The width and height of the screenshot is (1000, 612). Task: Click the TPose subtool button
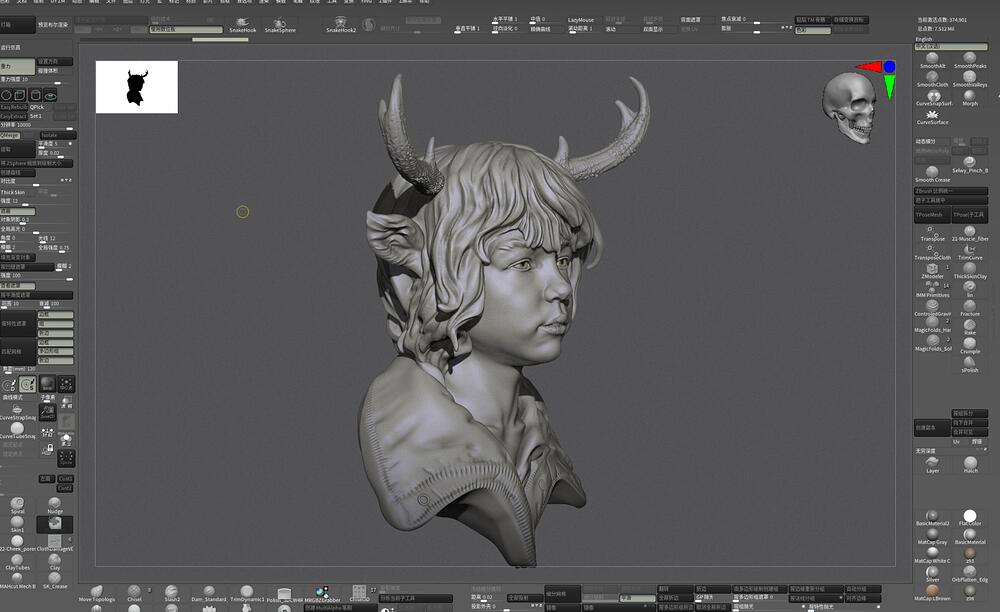[969, 215]
